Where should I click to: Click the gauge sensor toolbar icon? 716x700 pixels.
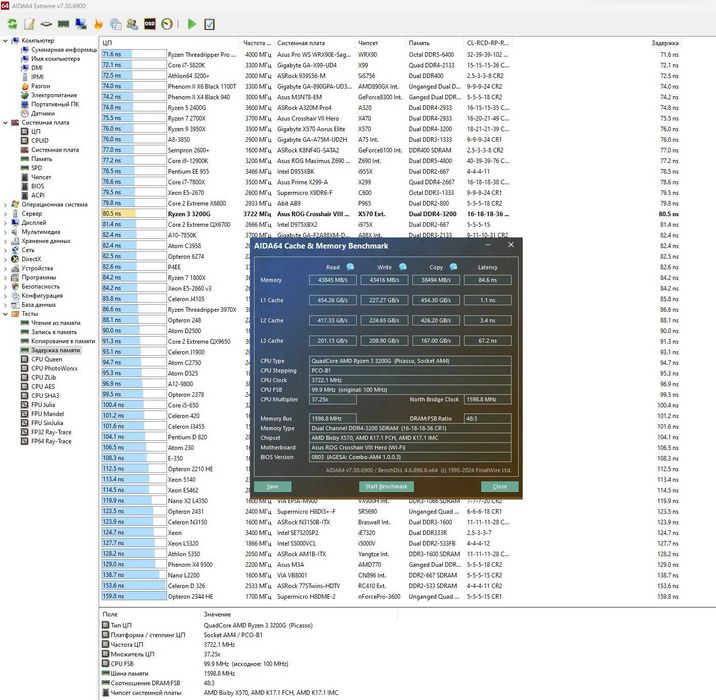coord(167,24)
